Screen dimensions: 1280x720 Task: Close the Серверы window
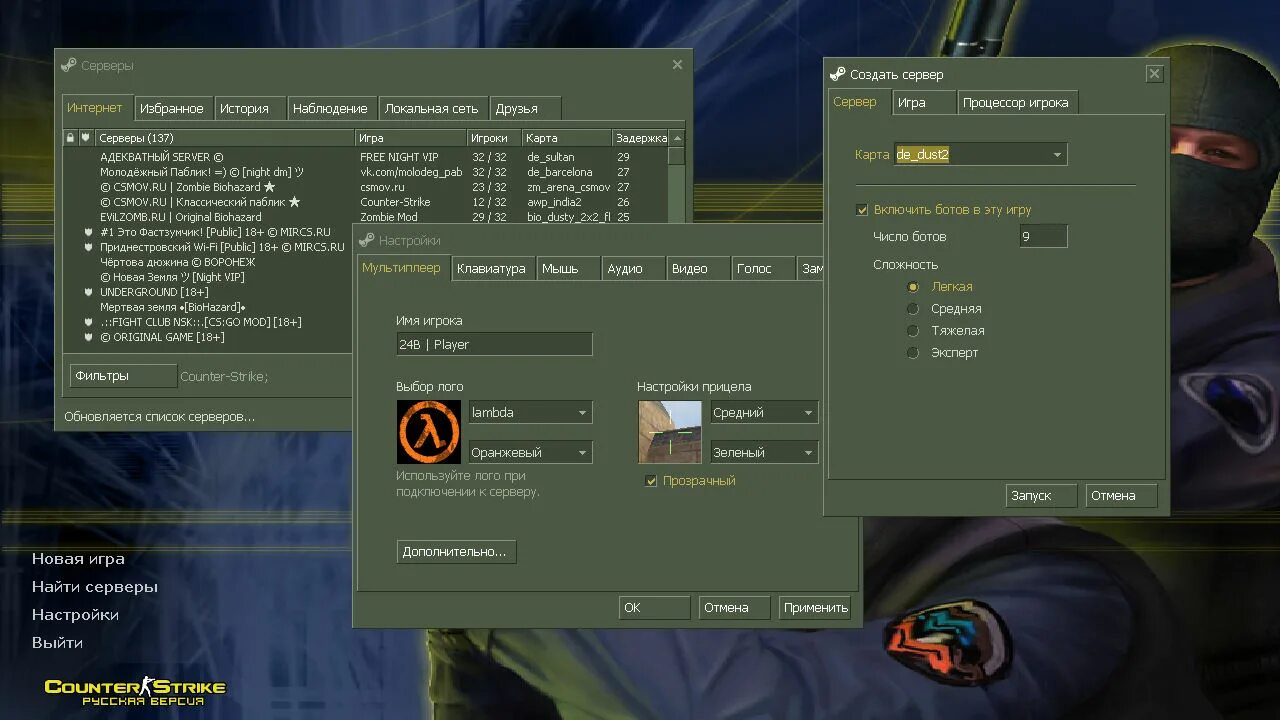click(677, 65)
